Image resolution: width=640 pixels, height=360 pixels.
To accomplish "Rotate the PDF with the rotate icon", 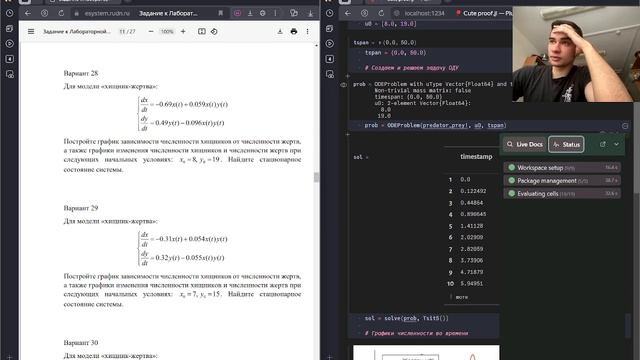I will pos(214,31).
